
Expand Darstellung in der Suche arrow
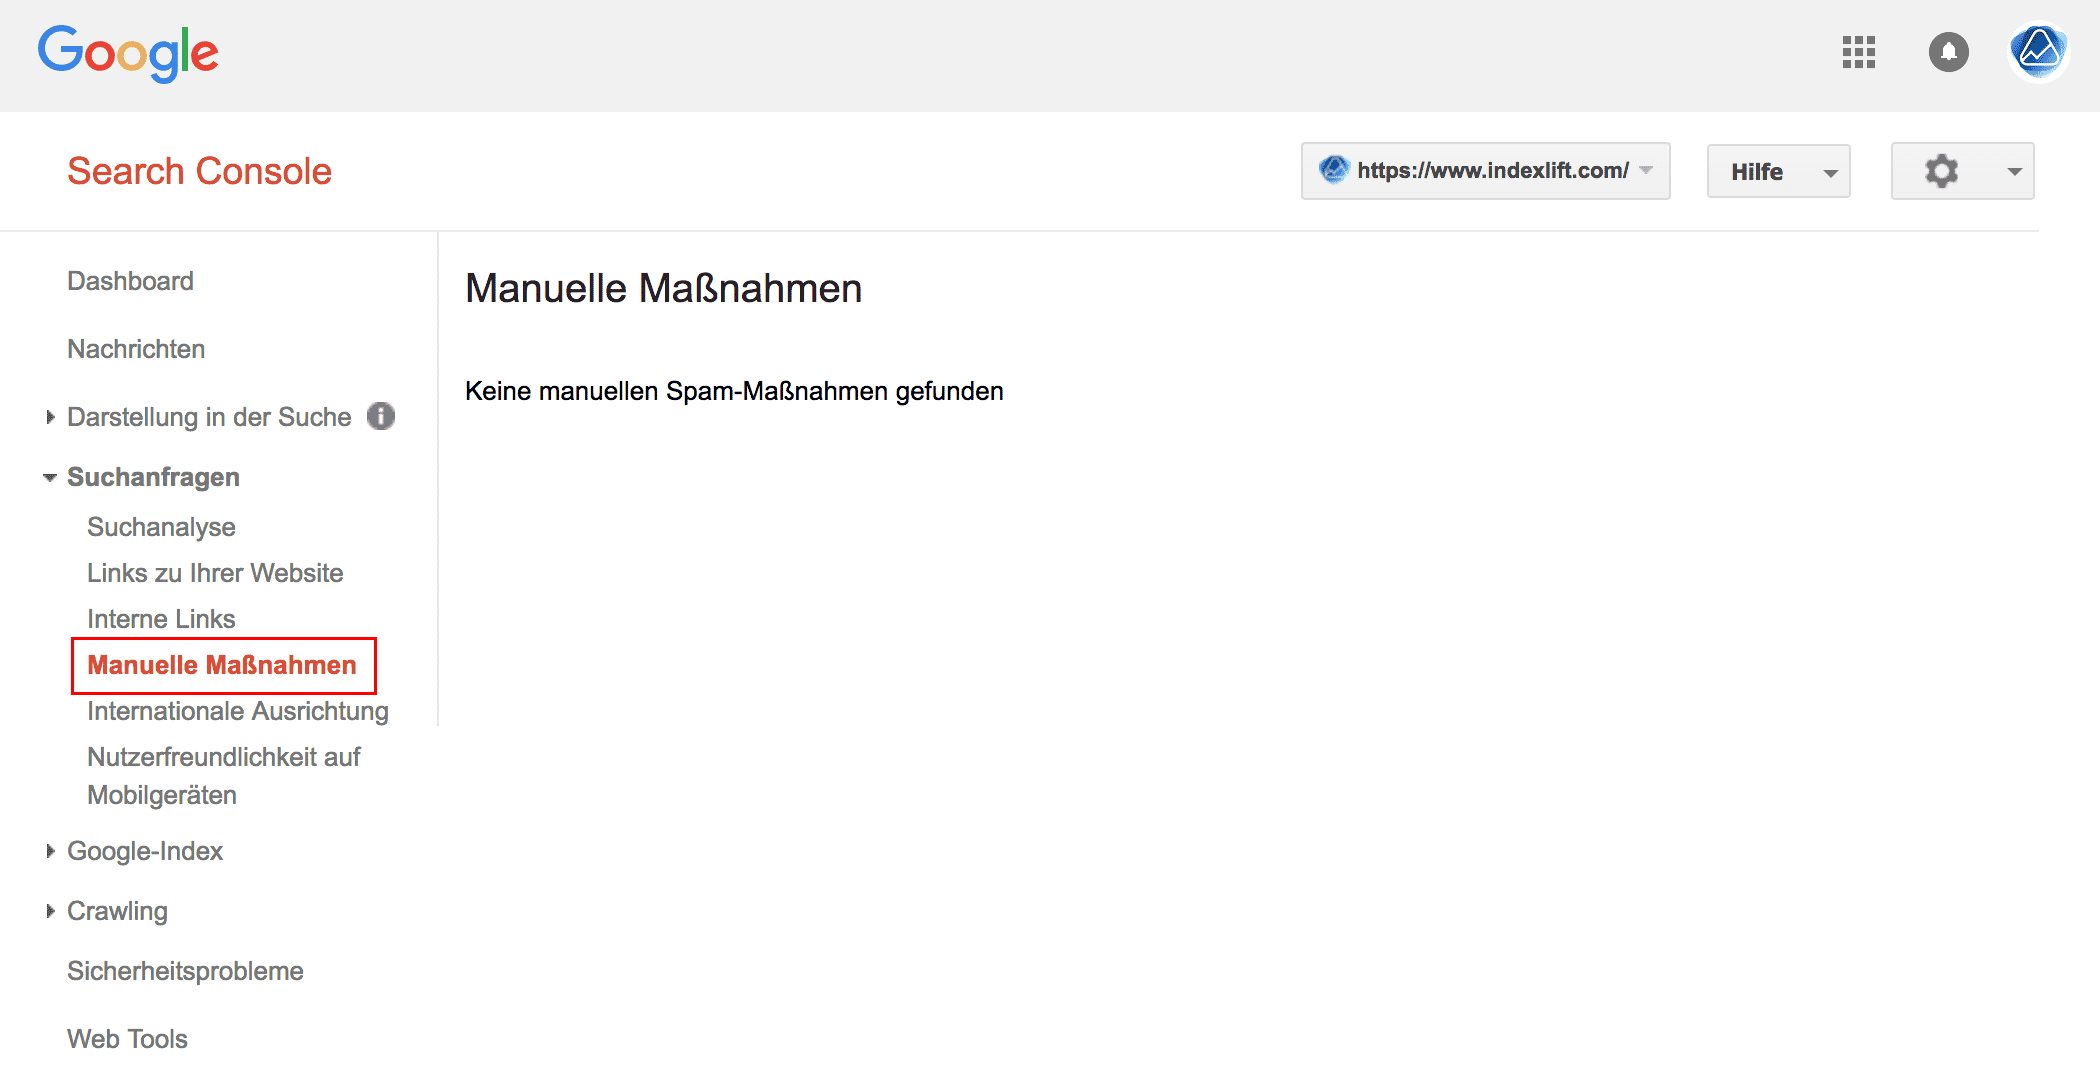point(50,417)
